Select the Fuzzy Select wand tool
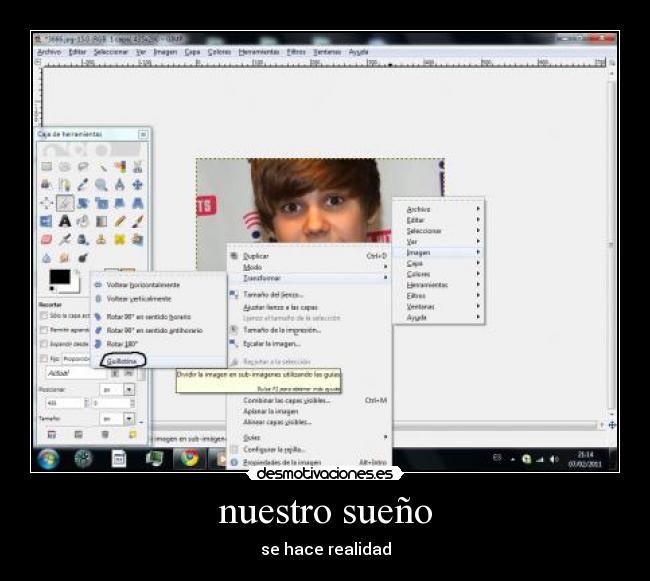 click(x=101, y=167)
